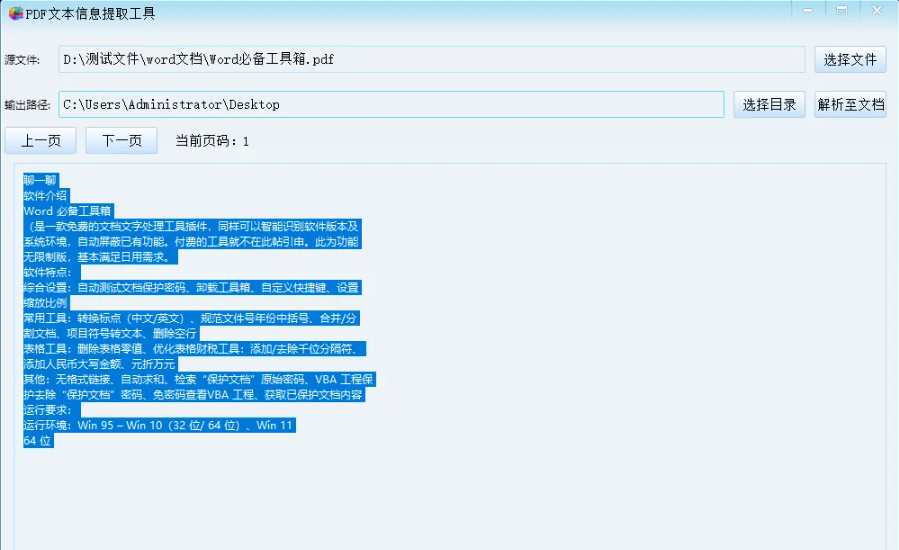Click the 当前页码: 1 label
The width and height of the screenshot is (899, 550).
click(x=212, y=141)
